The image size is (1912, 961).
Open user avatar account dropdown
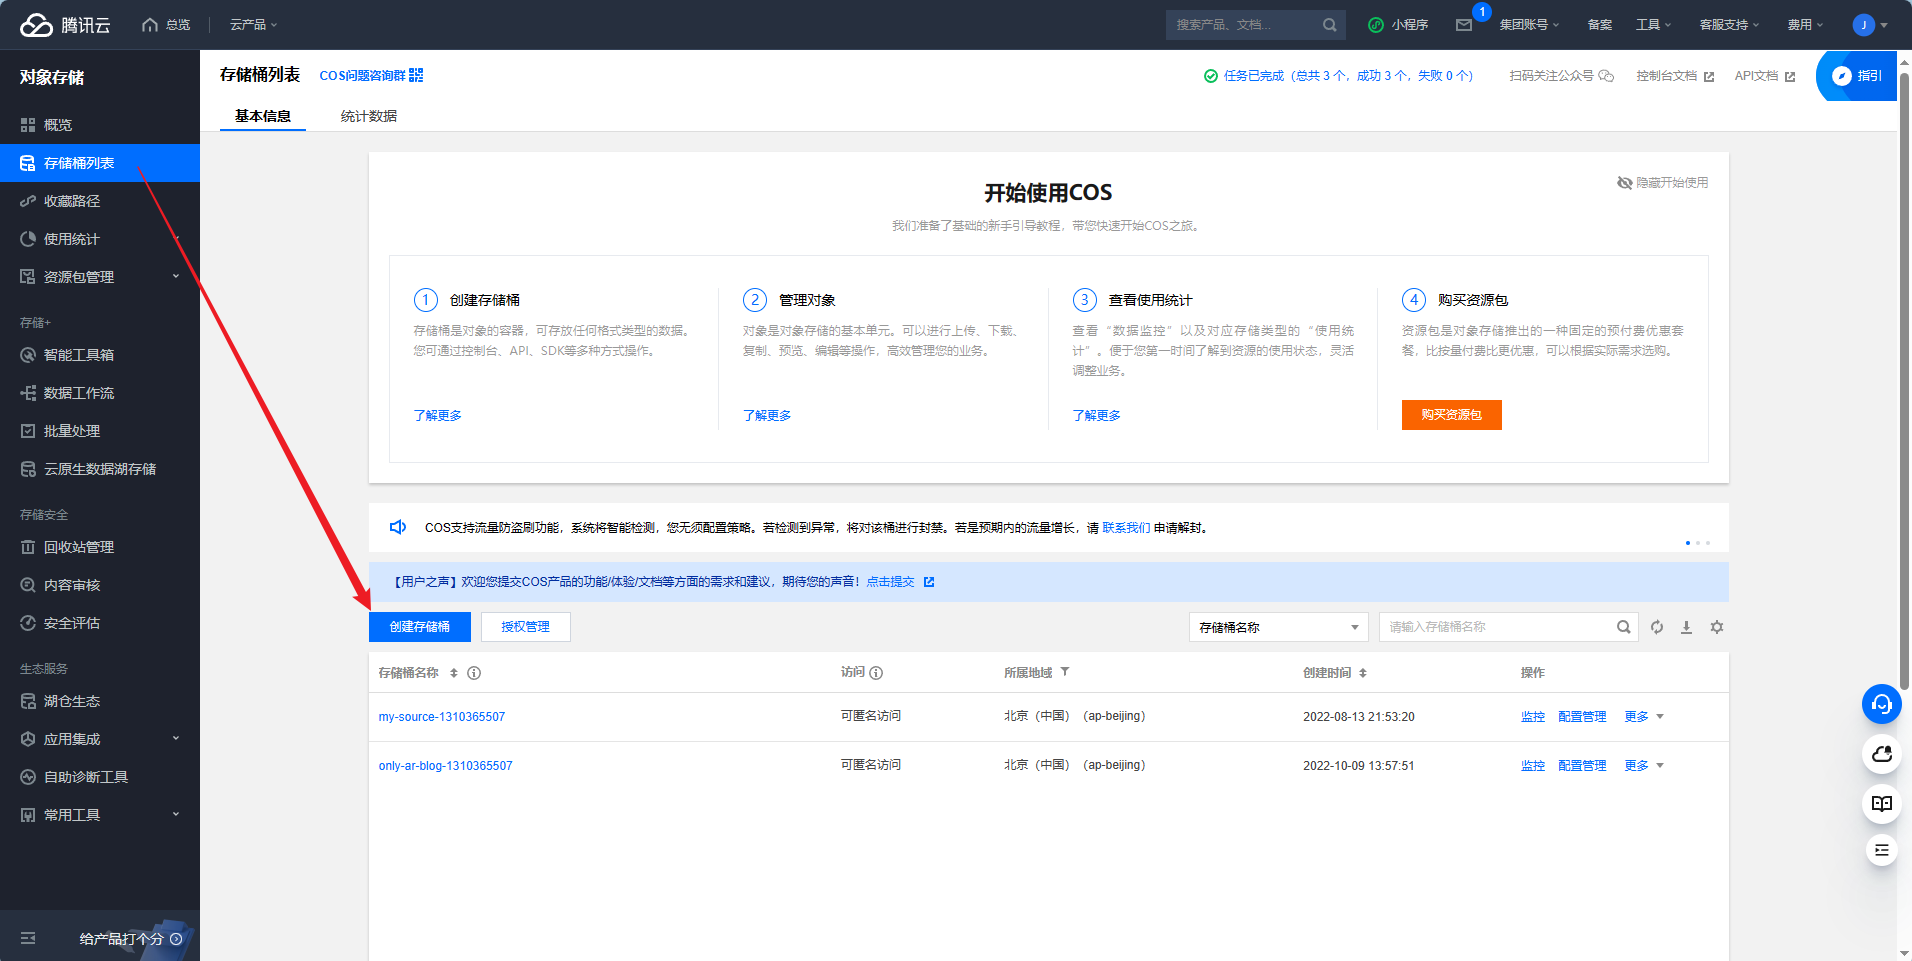coord(1870,25)
